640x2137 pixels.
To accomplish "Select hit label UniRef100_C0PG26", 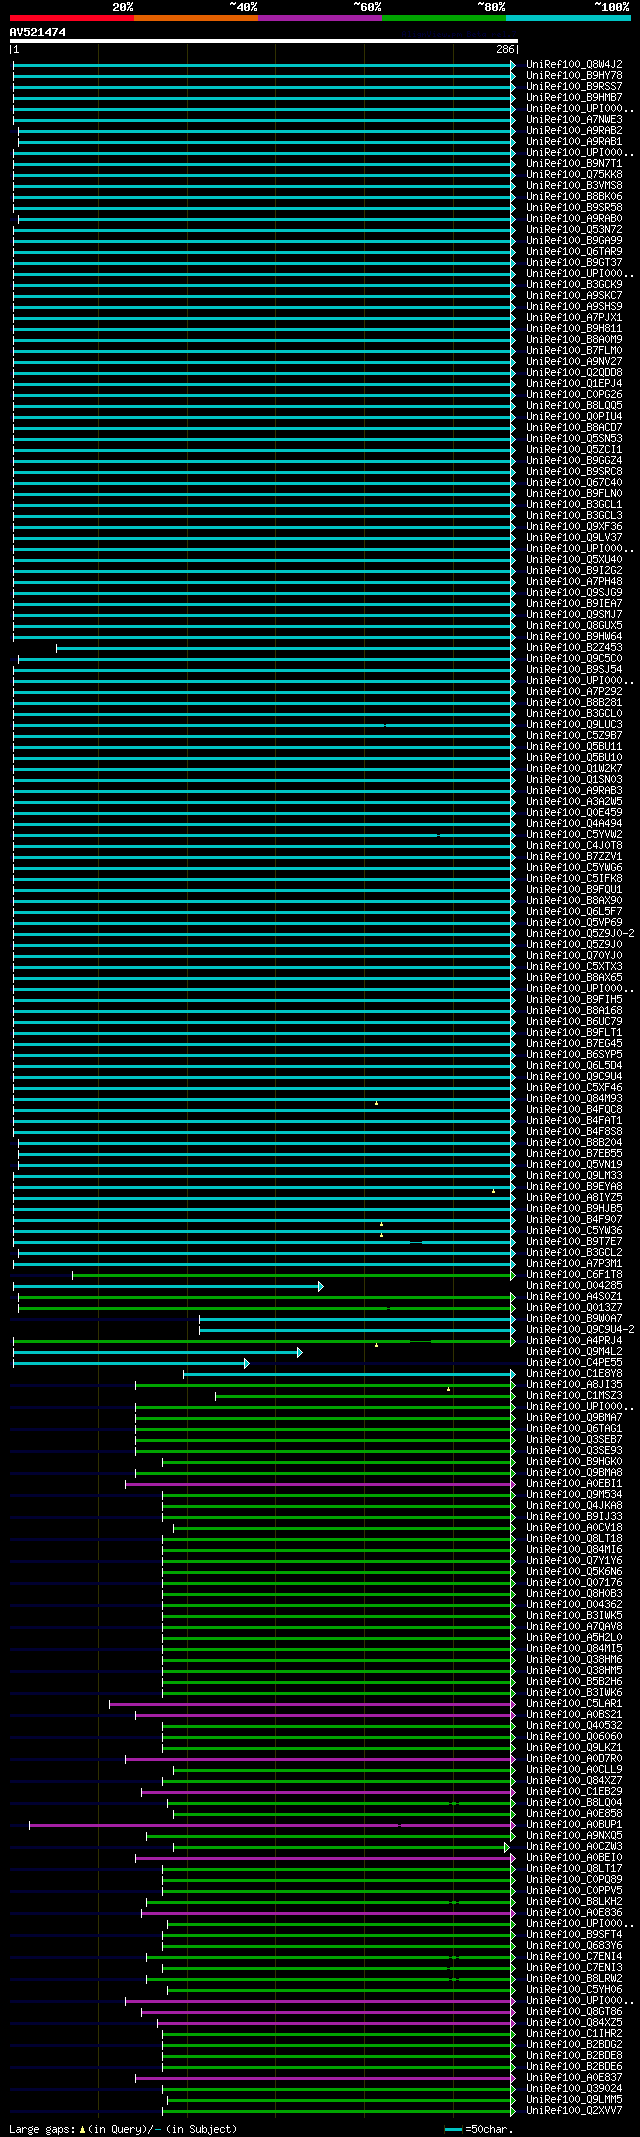I will click(x=574, y=394).
